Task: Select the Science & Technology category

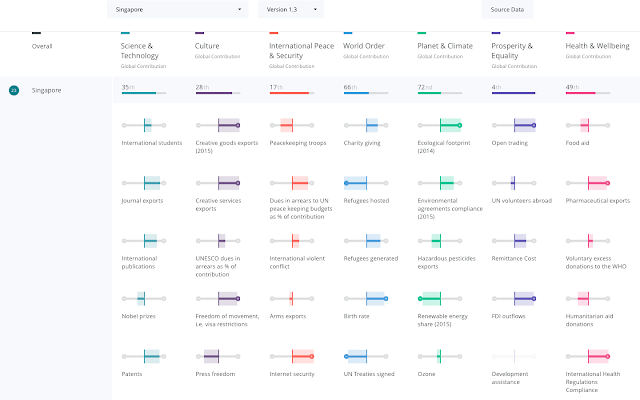Action: 140,51
